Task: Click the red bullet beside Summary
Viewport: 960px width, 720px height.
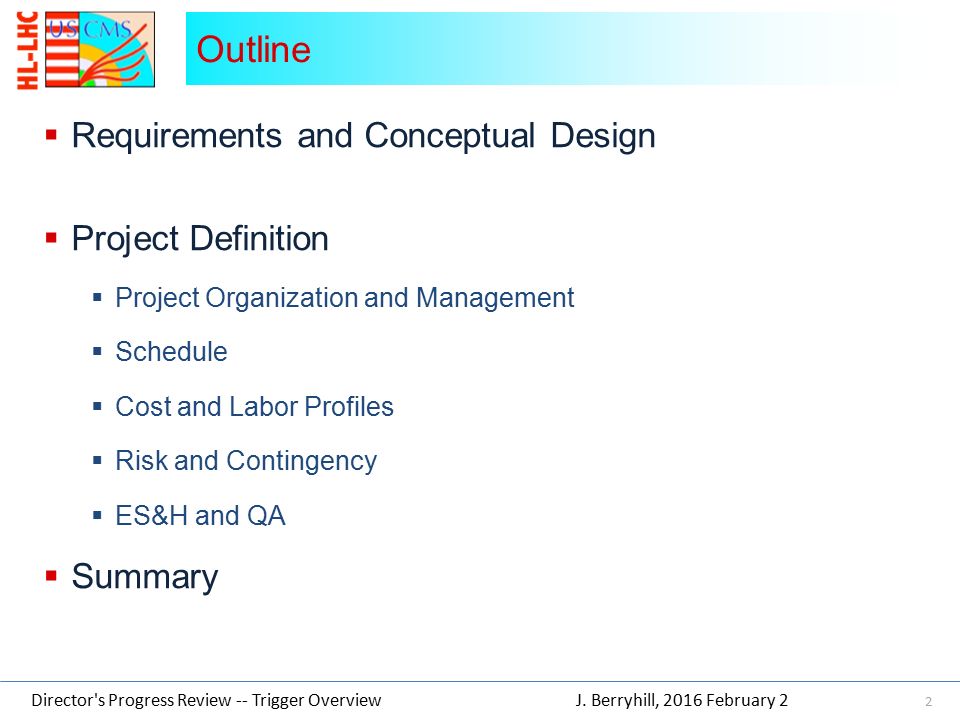Action: (x=51, y=576)
